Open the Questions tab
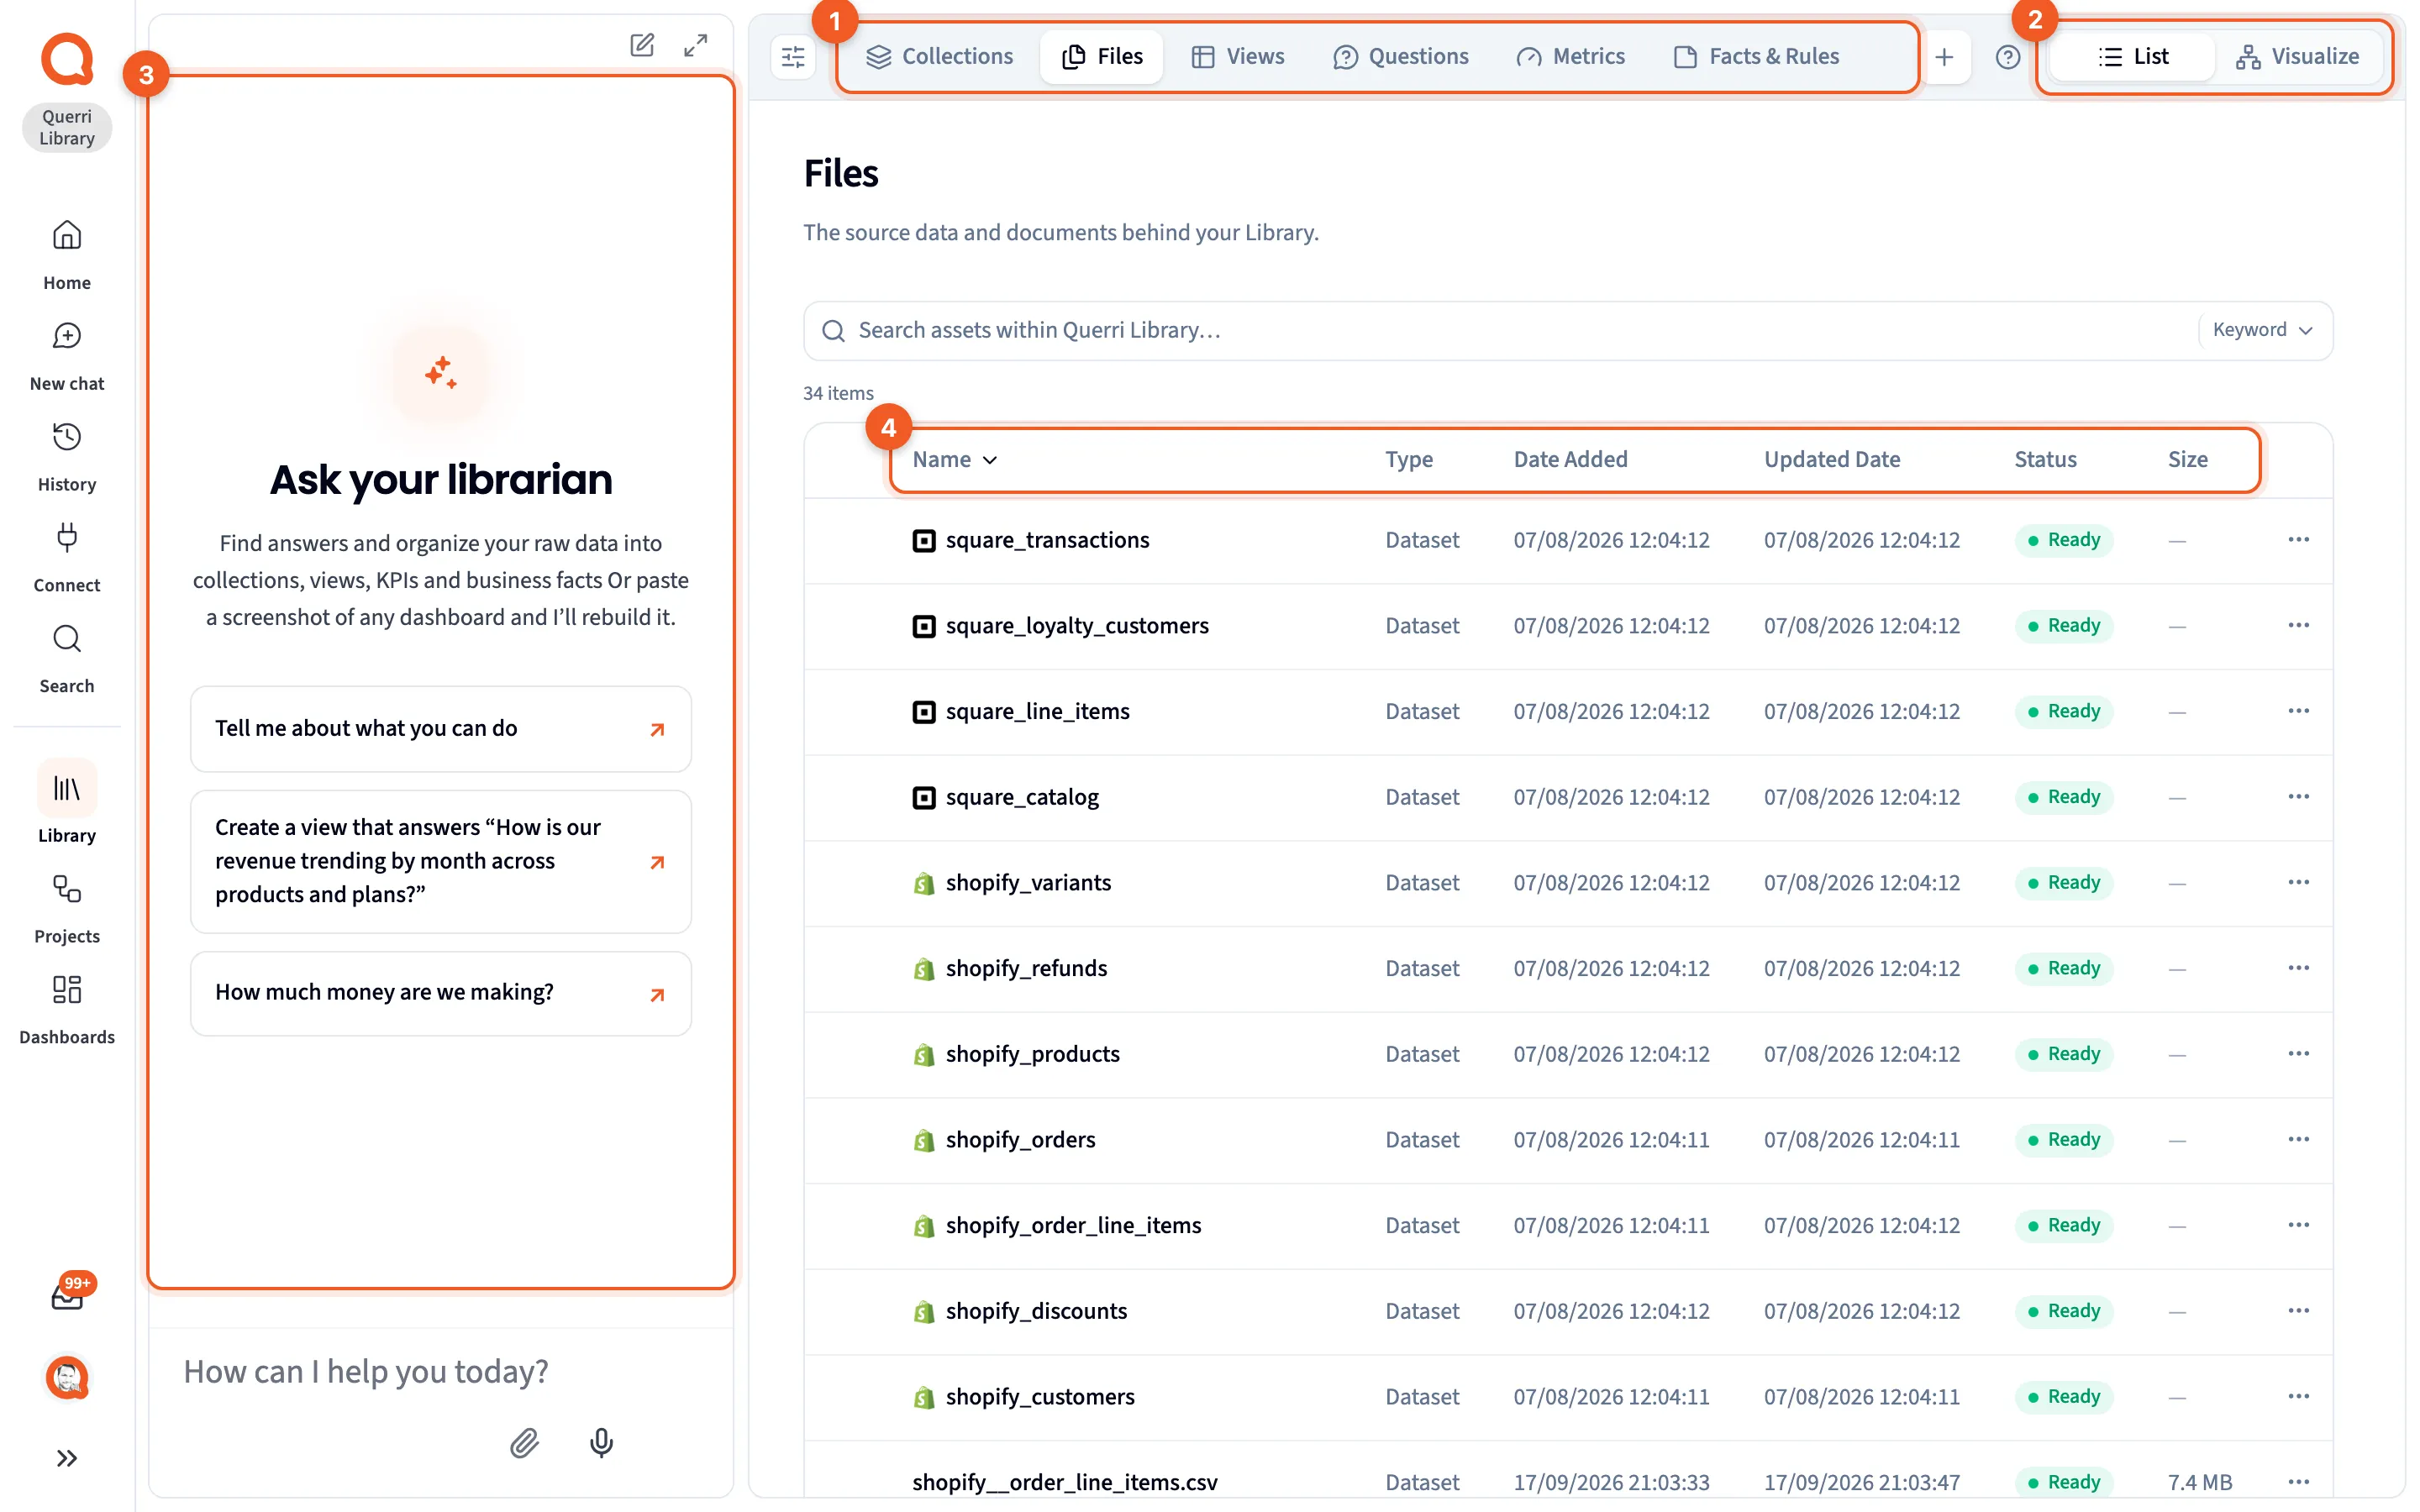The image size is (2420, 1512). [1400, 57]
